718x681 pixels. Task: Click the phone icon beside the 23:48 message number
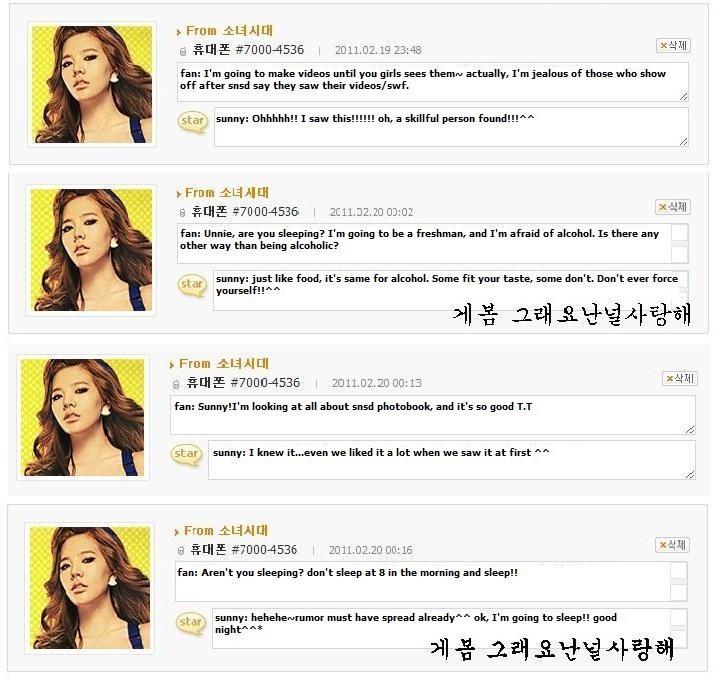(x=183, y=51)
